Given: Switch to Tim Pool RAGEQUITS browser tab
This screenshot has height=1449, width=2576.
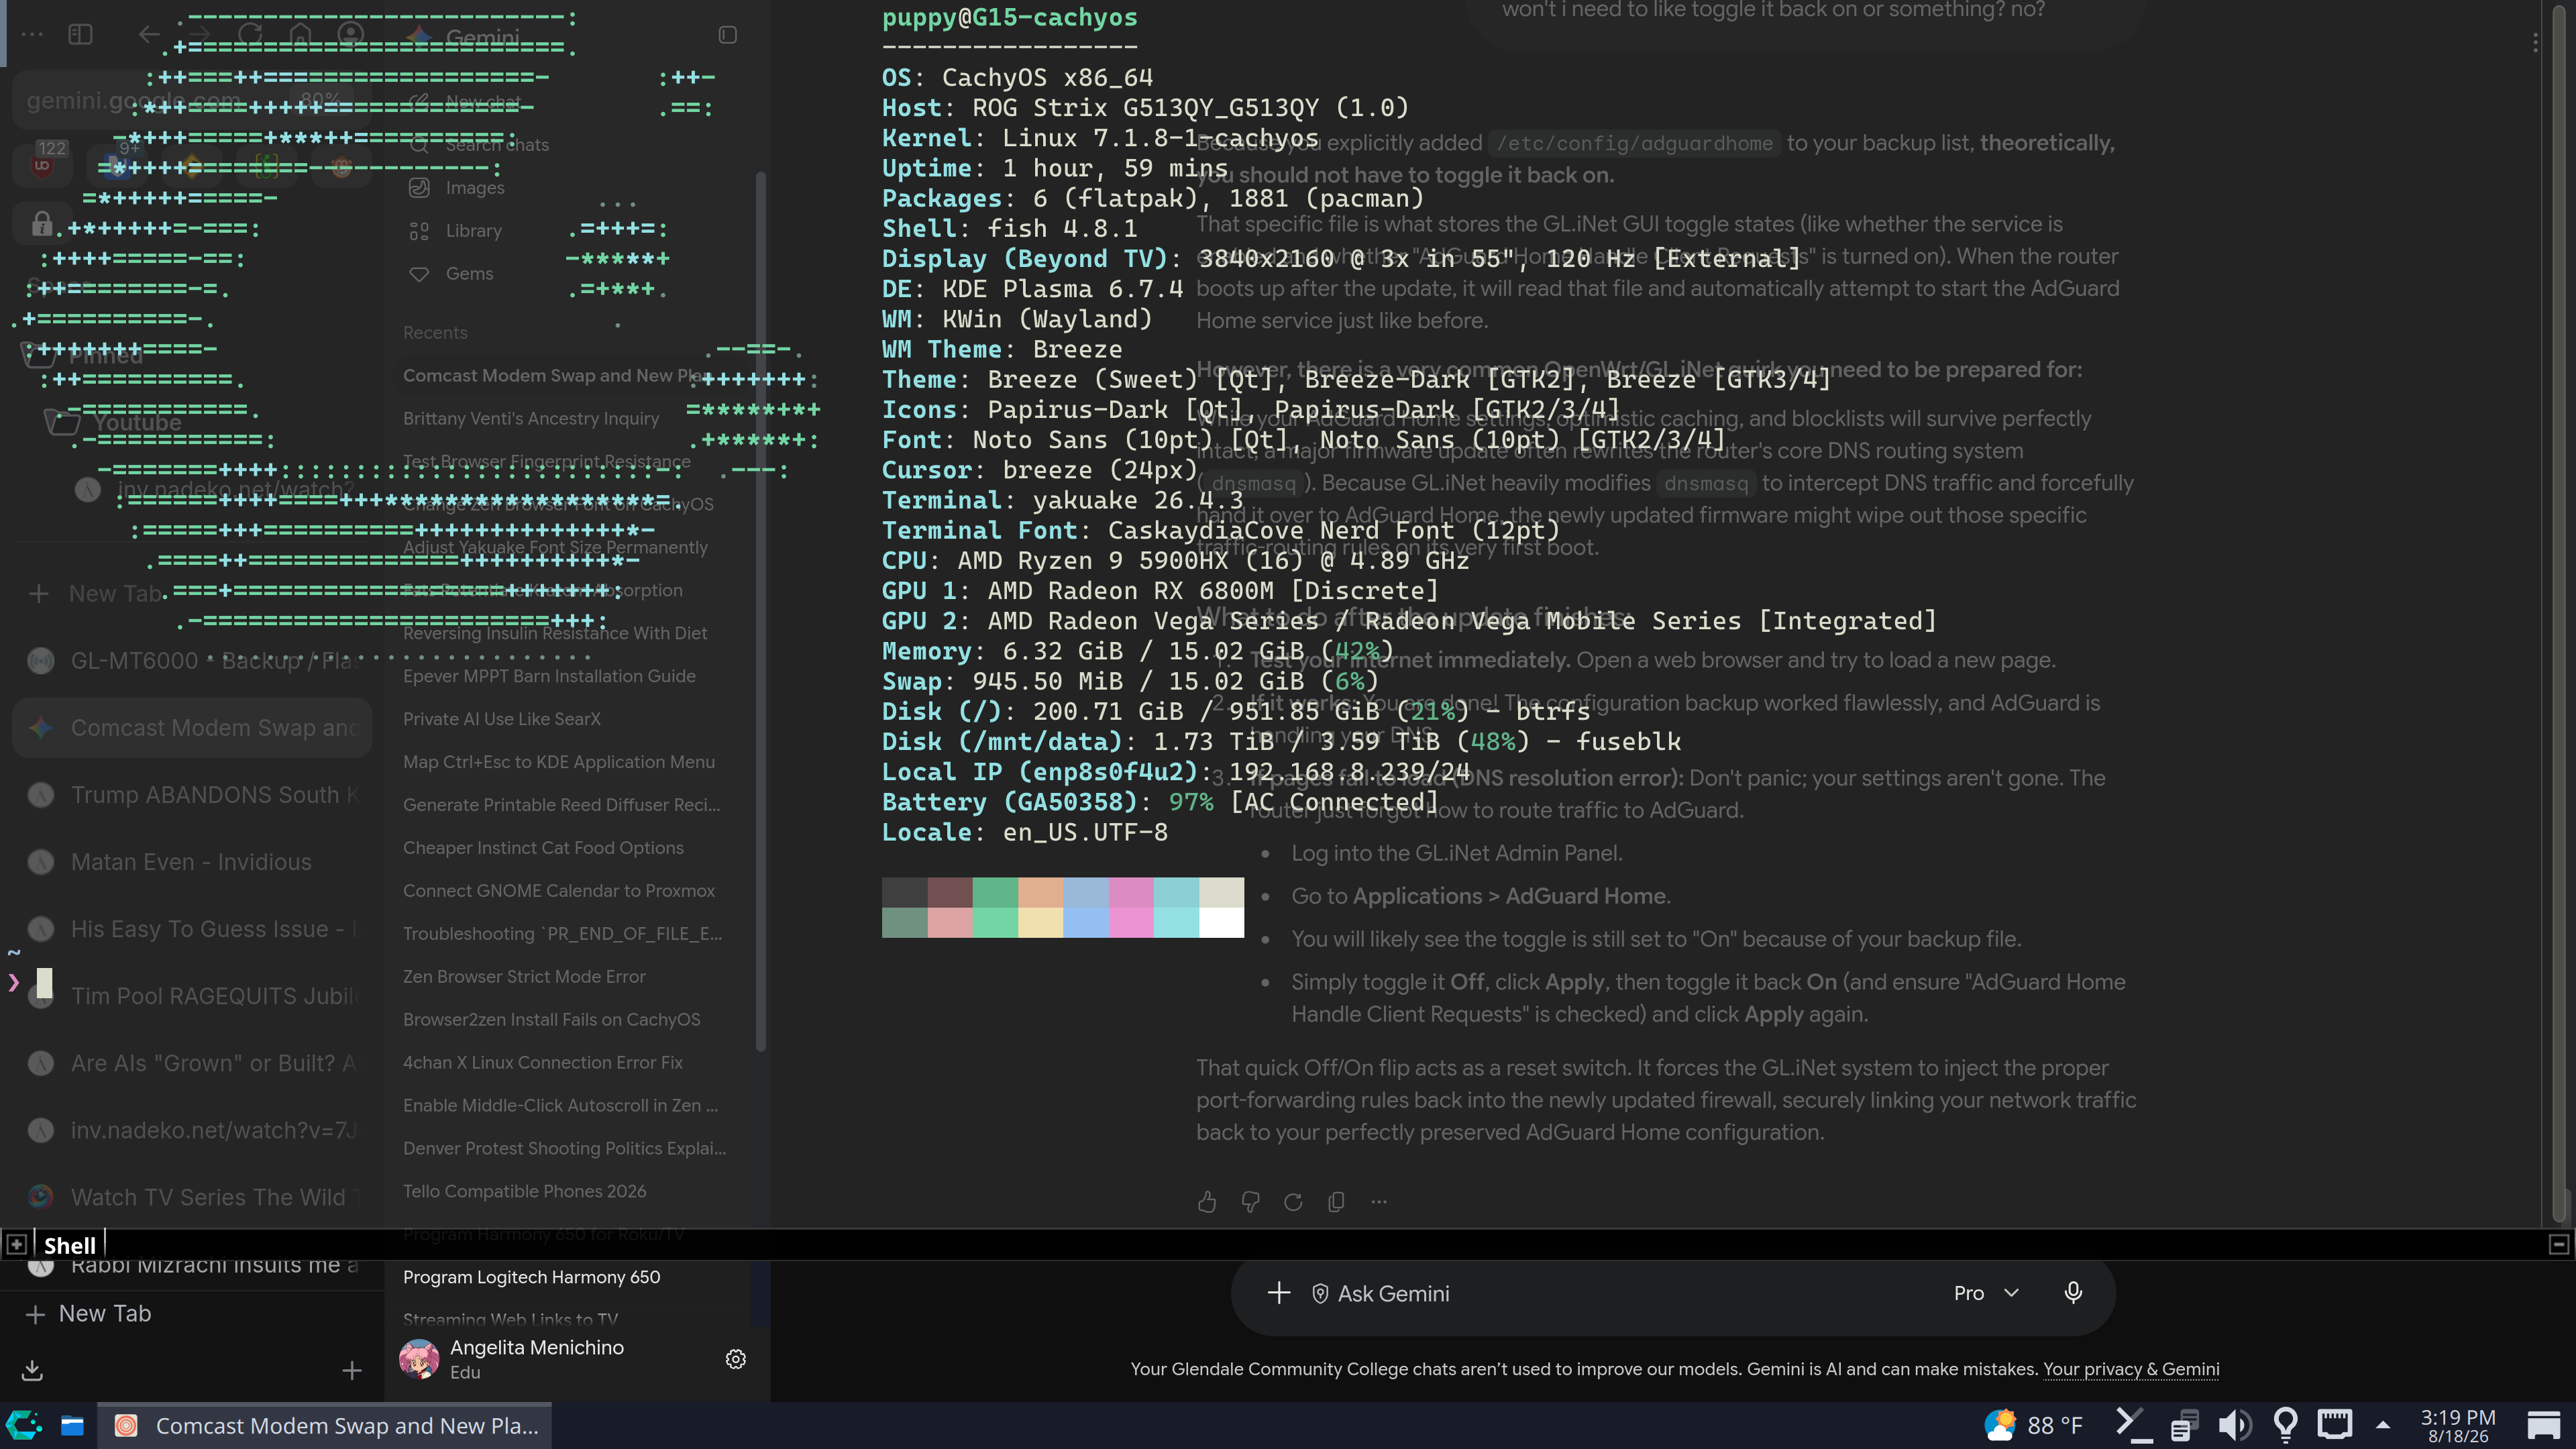Looking at the screenshot, I should (192, 996).
